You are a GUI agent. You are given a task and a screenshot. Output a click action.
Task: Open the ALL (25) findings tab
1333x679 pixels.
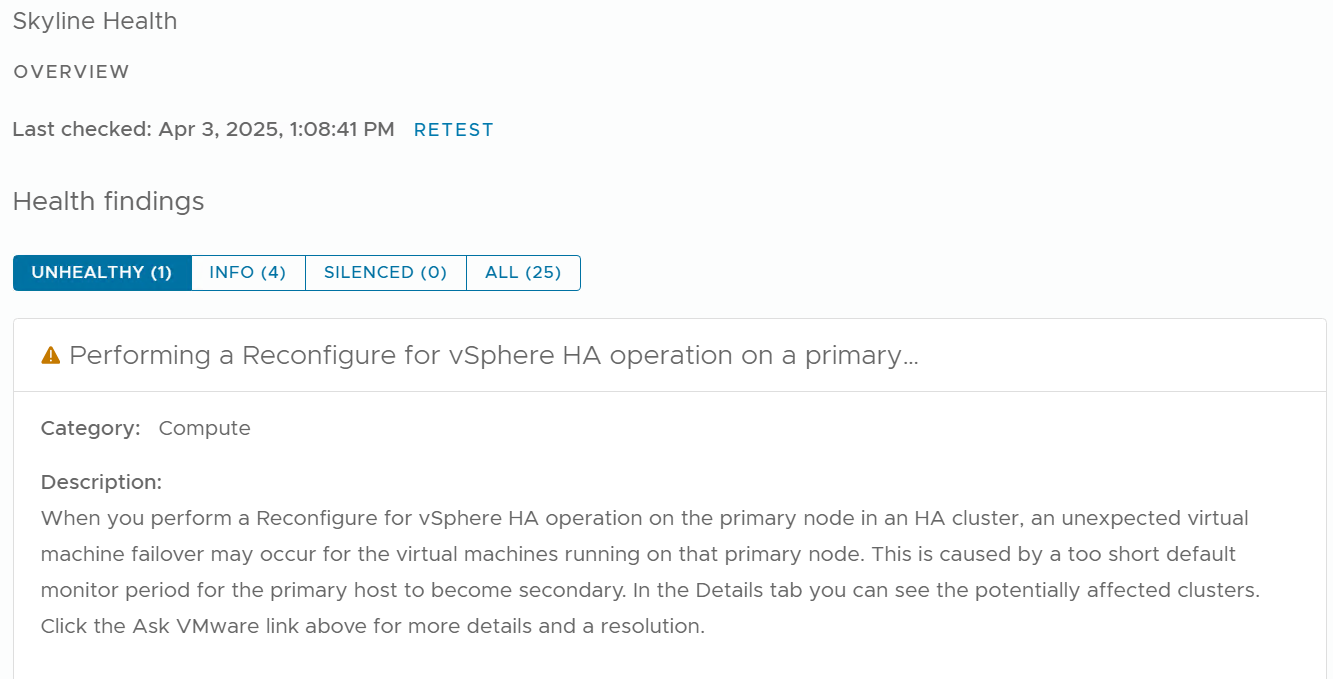click(x=523, y=272)
